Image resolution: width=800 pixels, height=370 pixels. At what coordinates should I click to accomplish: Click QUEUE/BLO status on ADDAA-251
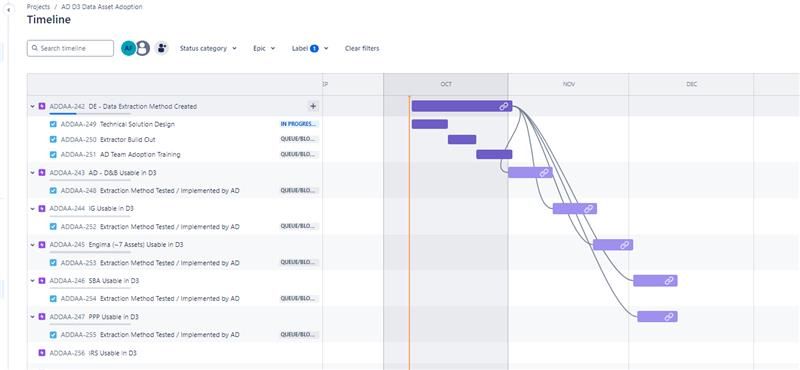299,154
